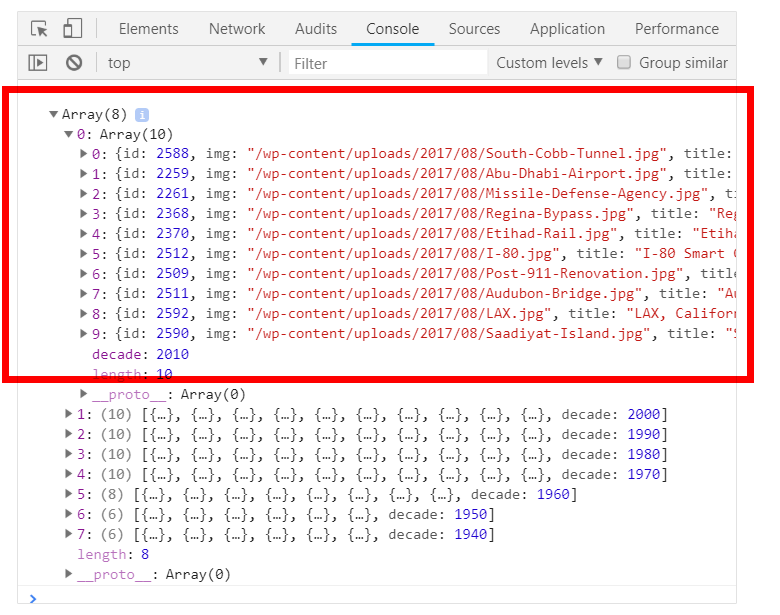Expand the array with decade 1950

69,514
